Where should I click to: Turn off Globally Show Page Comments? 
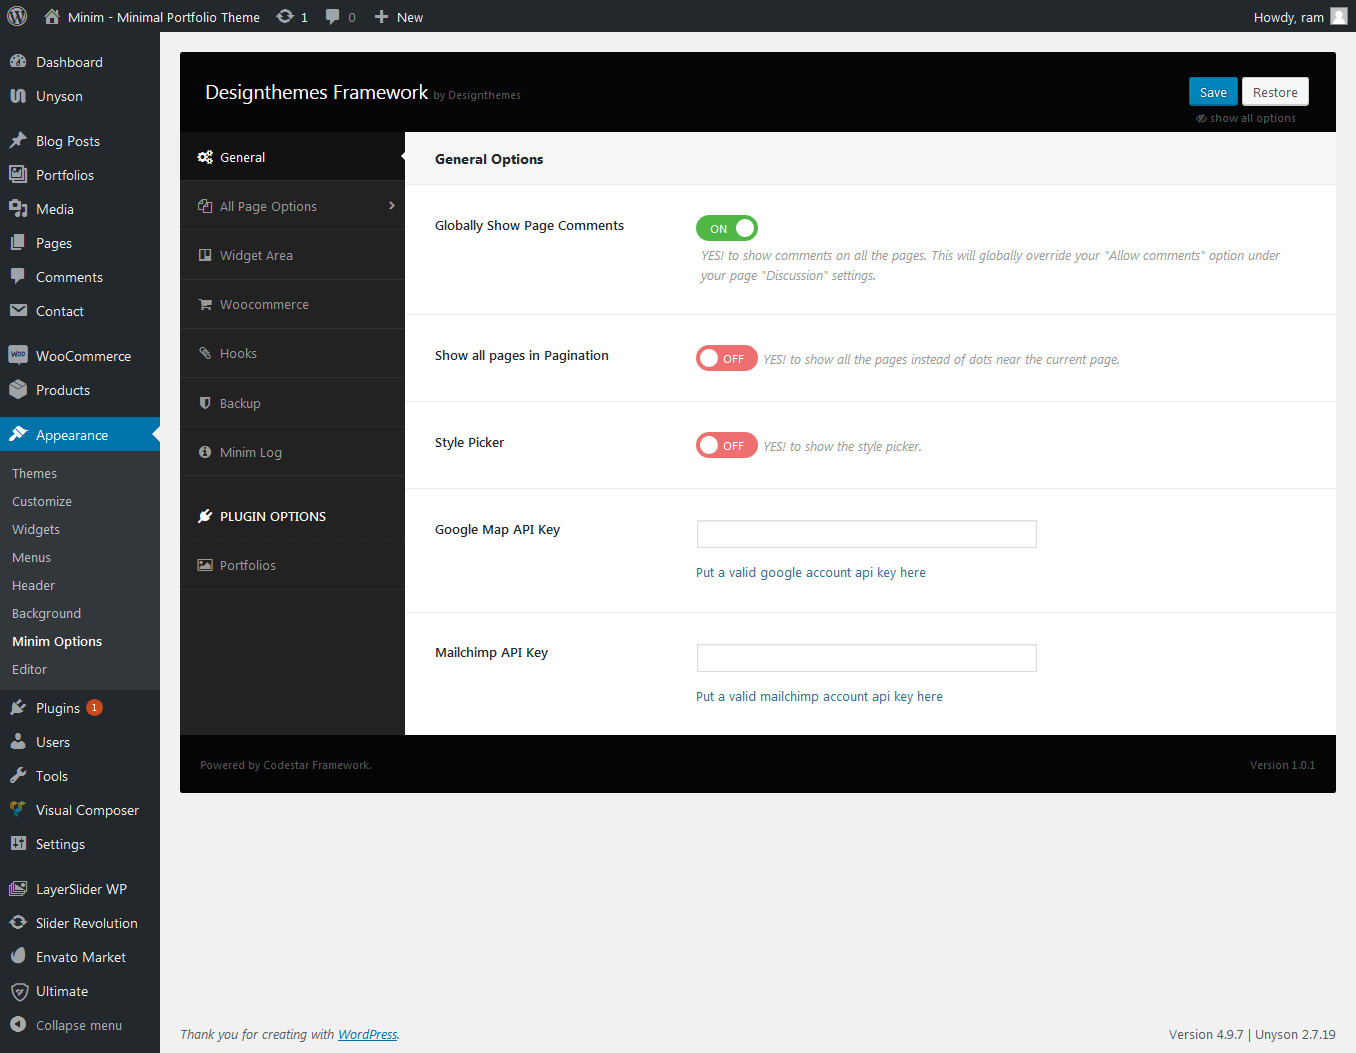727,228
